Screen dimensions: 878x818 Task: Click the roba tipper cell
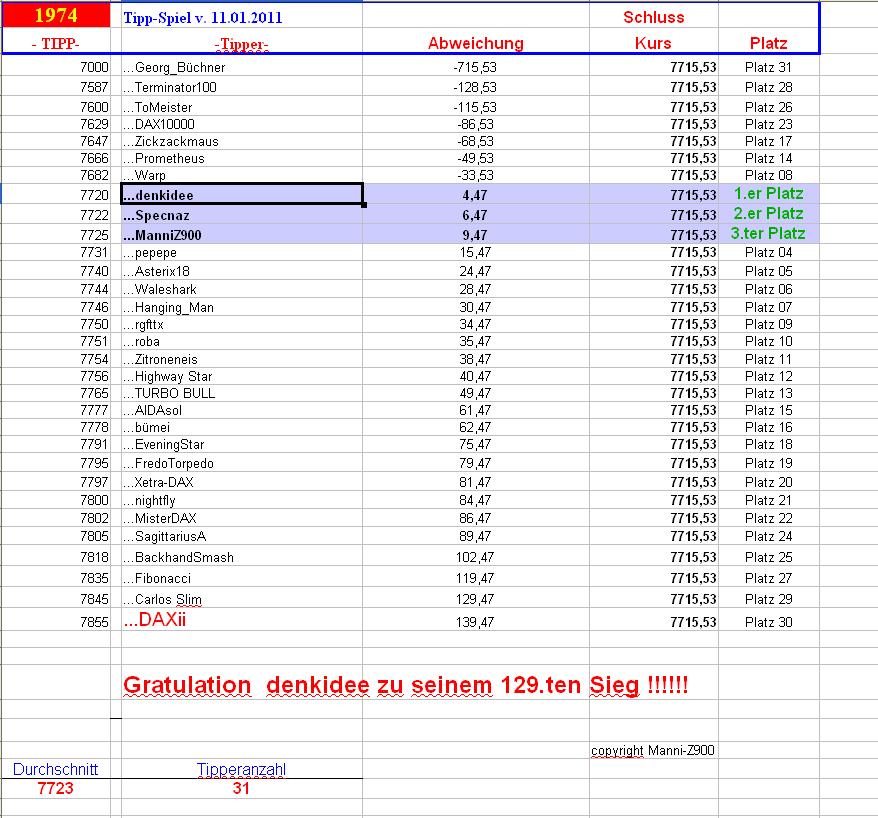pos(242,342)
